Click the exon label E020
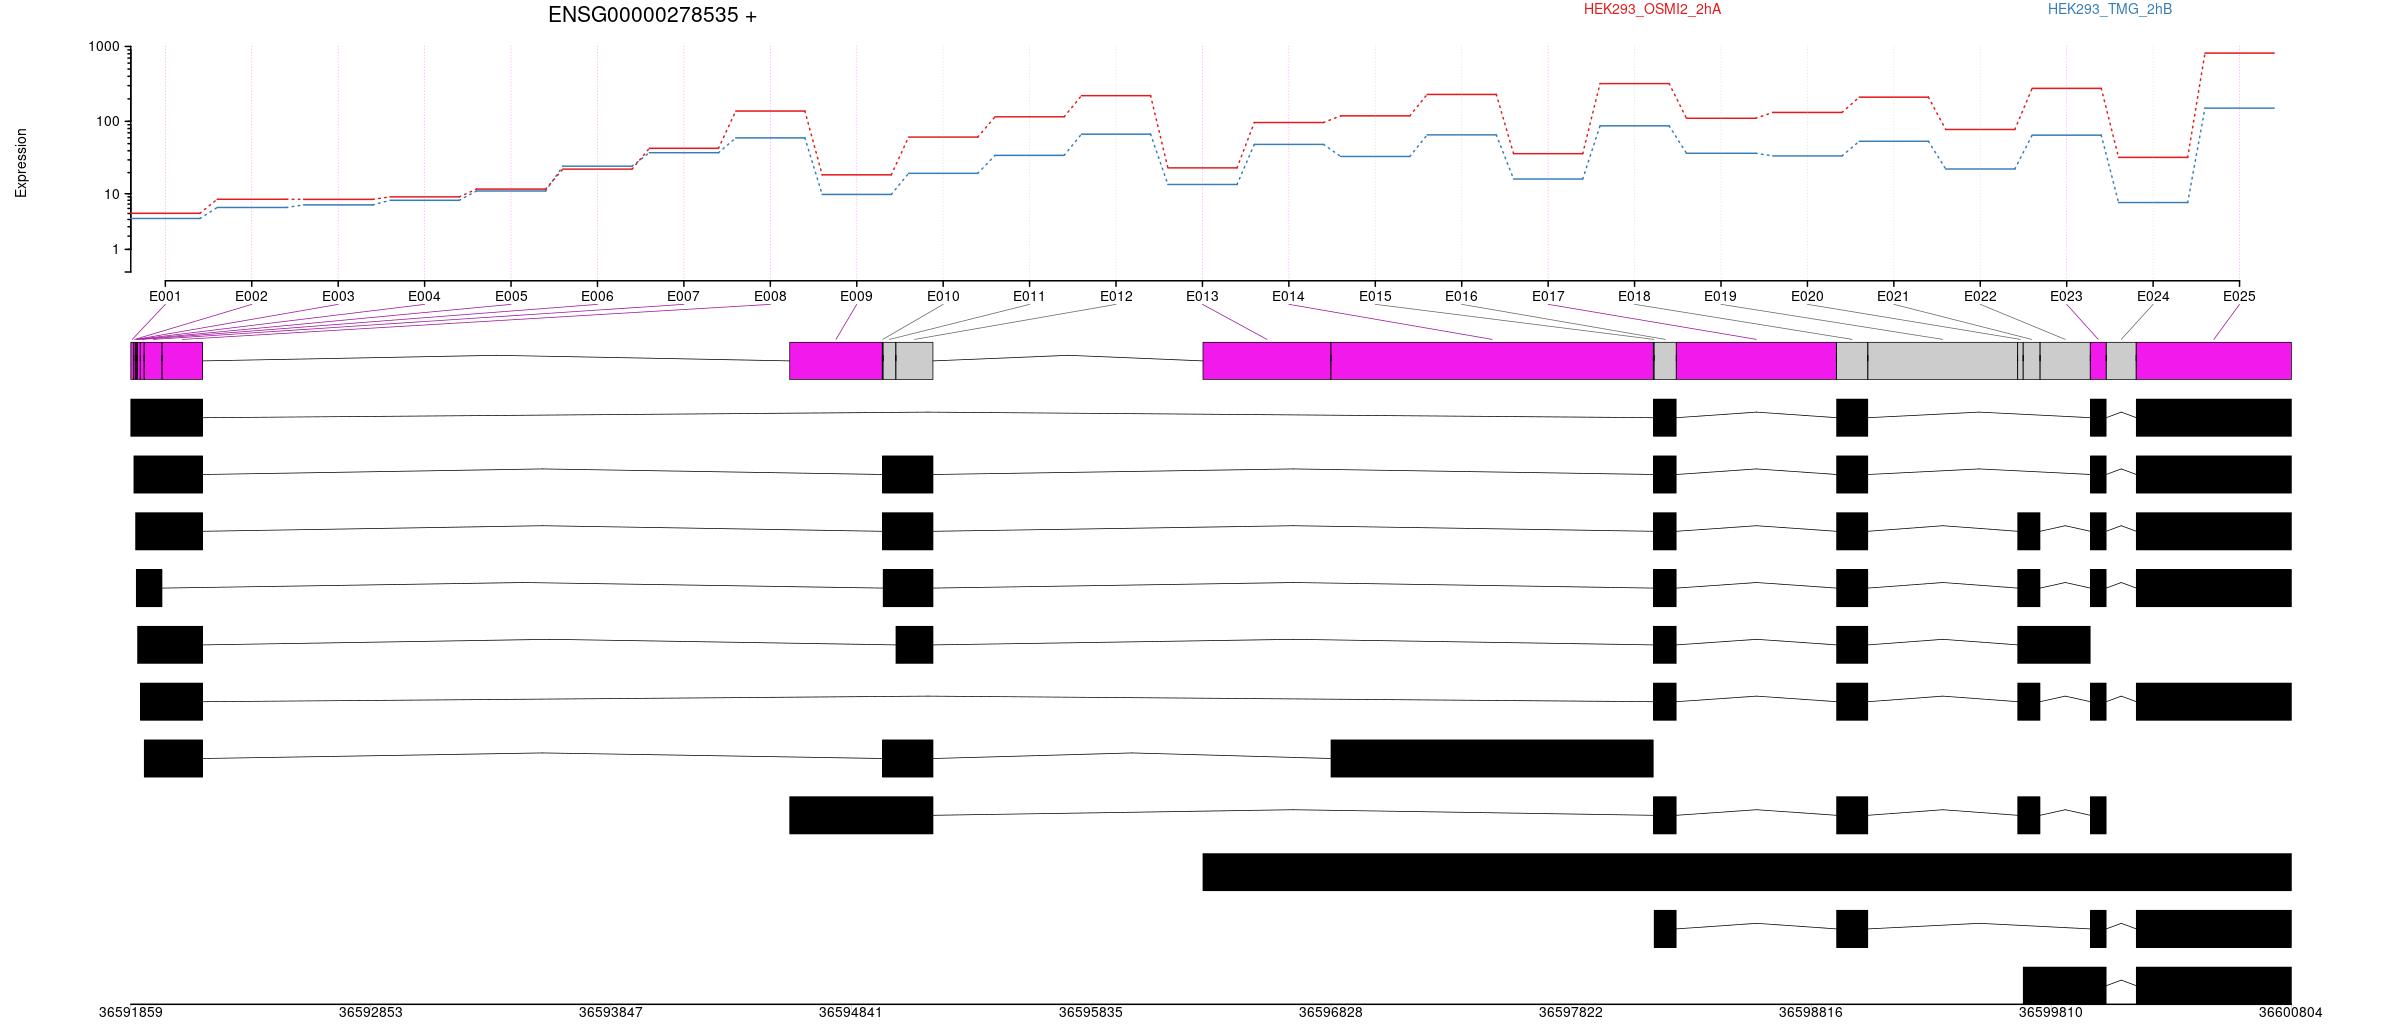Viewport: 2400px width, 1030px height. tap(1807, 296)
